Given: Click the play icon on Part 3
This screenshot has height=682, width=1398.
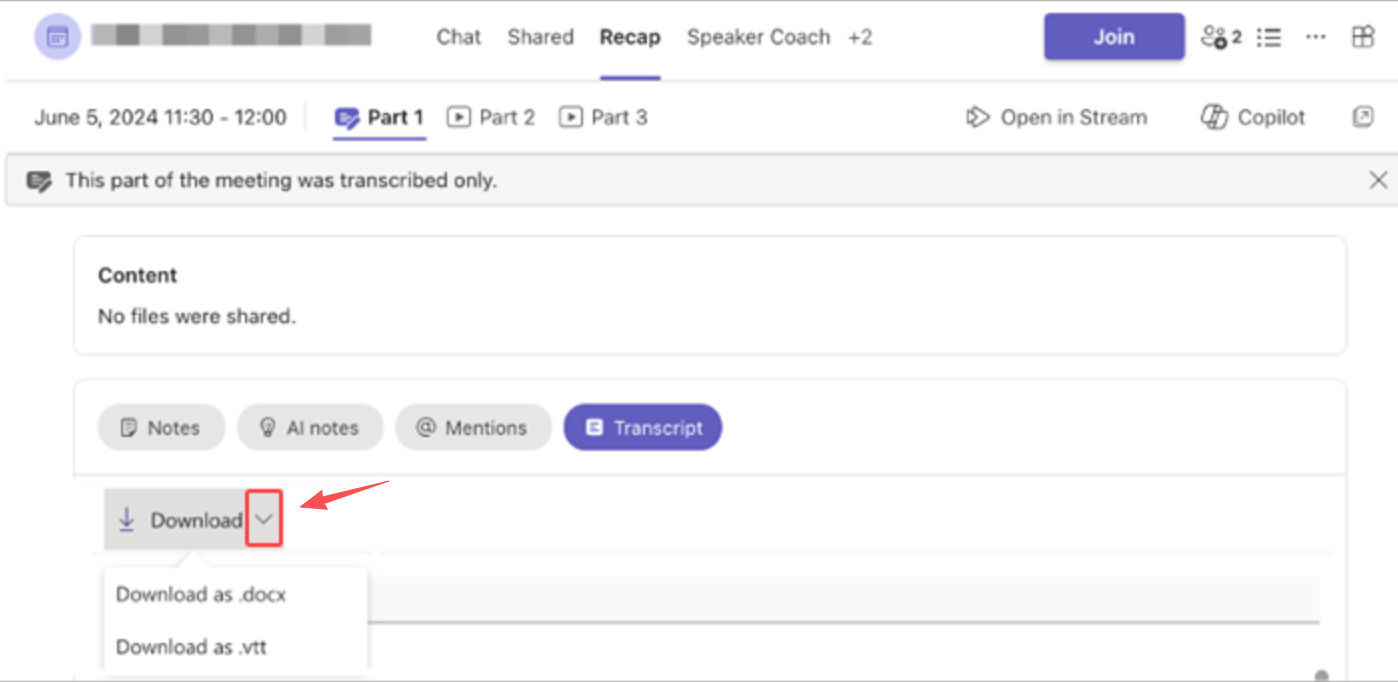Looking at the screenshot, I should (570, 117).
